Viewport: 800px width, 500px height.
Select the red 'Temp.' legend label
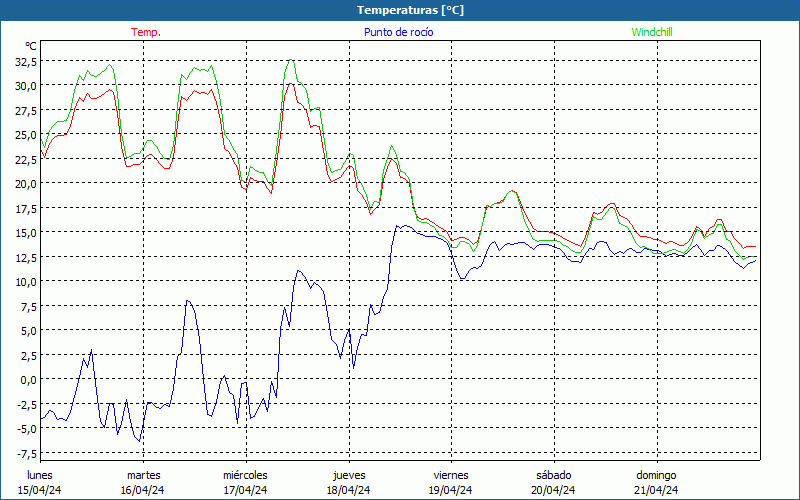(x=146, y=32)
